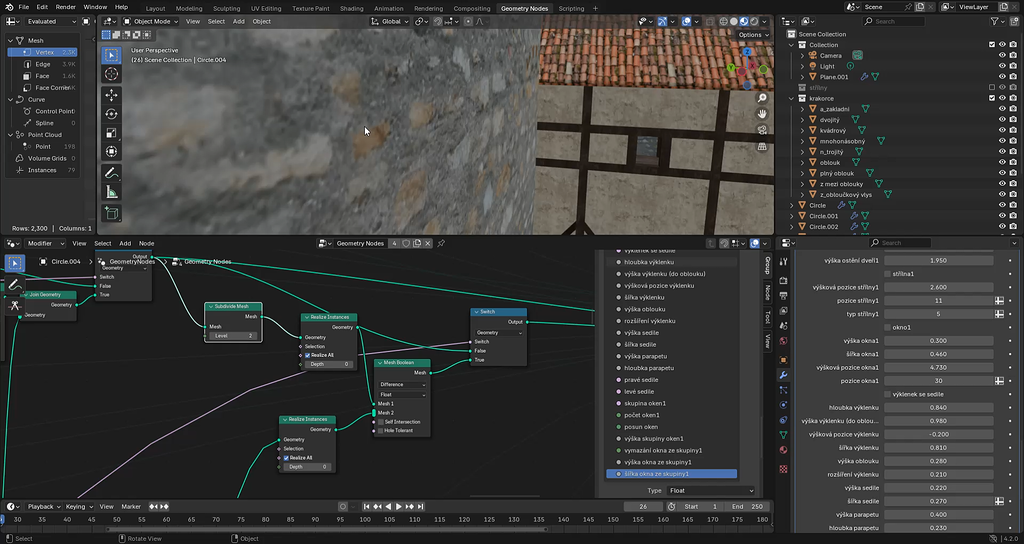Collapse the krakorce collection
Image resolution: width=1024 pixels, height=544 pixels.
[x=792, y=99]
